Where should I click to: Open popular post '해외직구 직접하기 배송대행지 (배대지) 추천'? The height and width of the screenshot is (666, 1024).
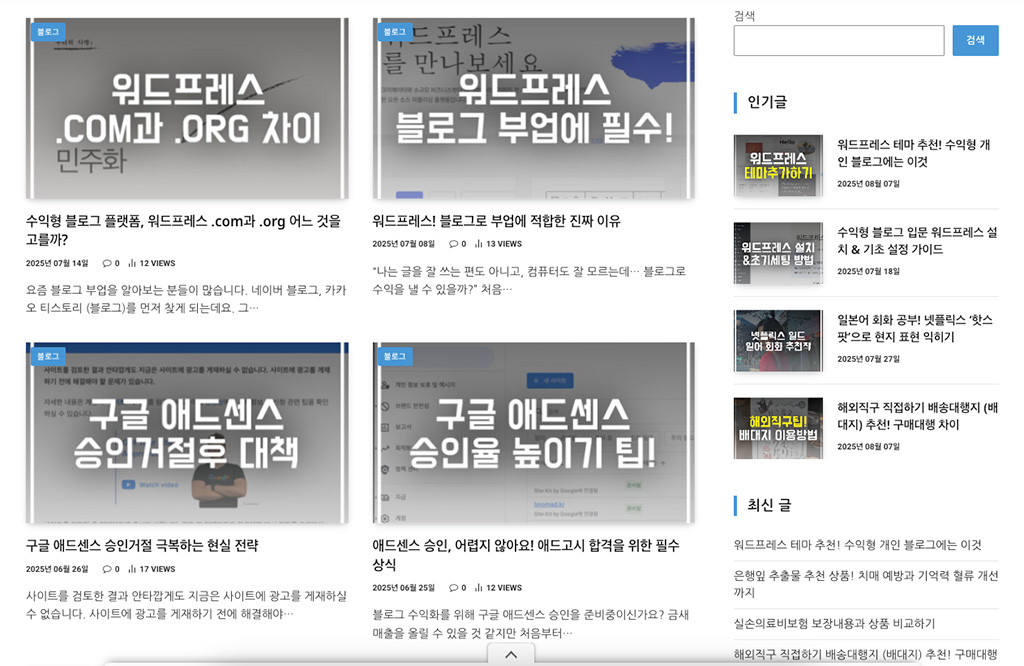click(x=918, y=415)
